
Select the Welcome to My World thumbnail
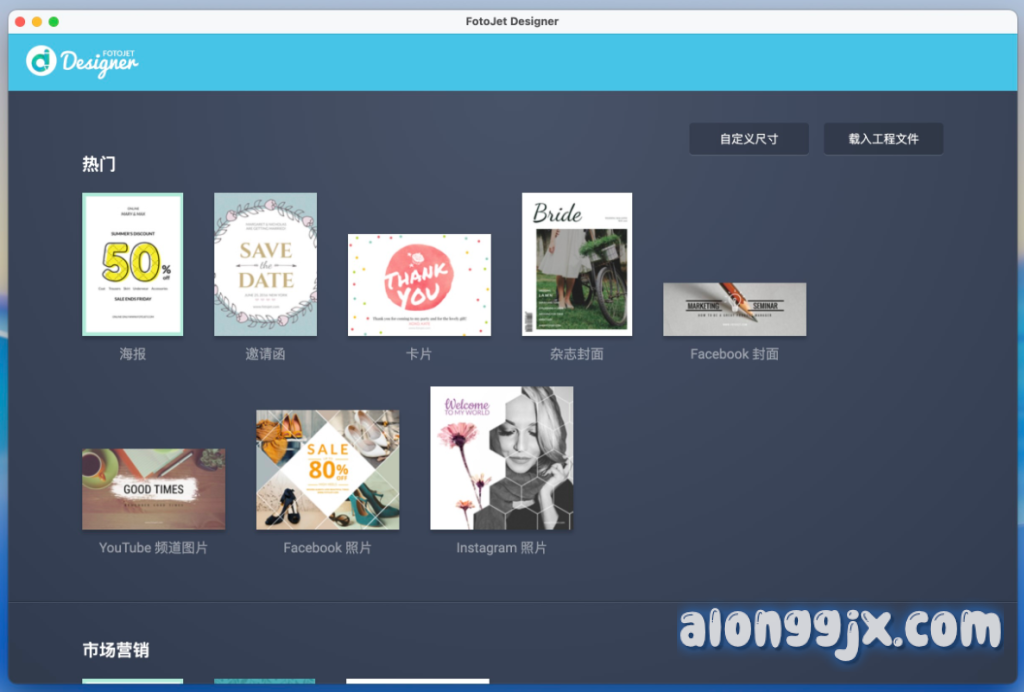point(501,458)
